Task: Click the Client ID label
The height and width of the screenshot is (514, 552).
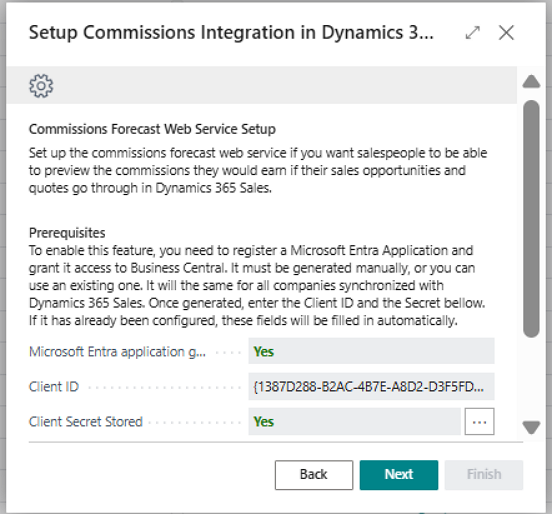Action: (54, 387)
